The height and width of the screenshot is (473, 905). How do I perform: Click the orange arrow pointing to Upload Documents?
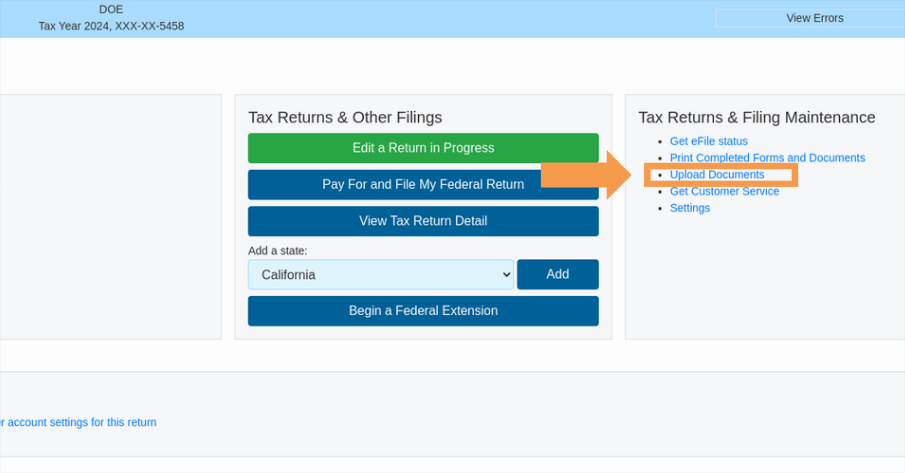click(x=585, y=176)
